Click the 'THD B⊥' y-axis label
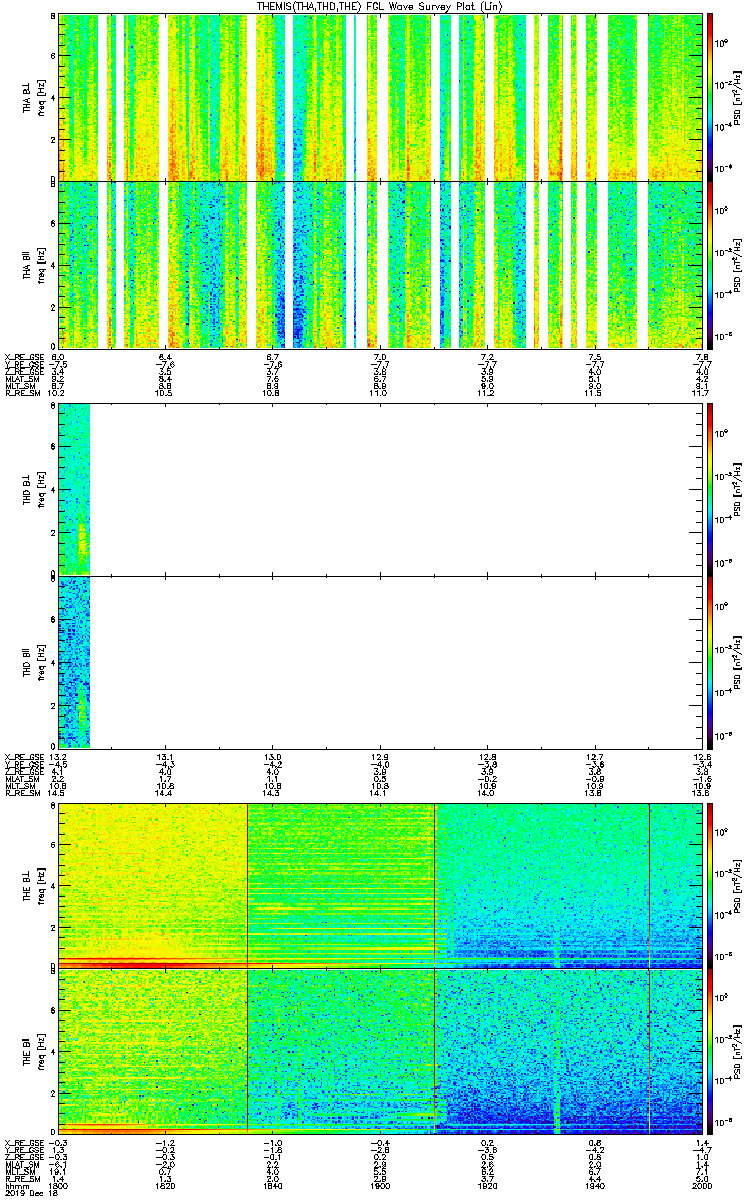The image size is (750, 1200). (x=28, y=489)
